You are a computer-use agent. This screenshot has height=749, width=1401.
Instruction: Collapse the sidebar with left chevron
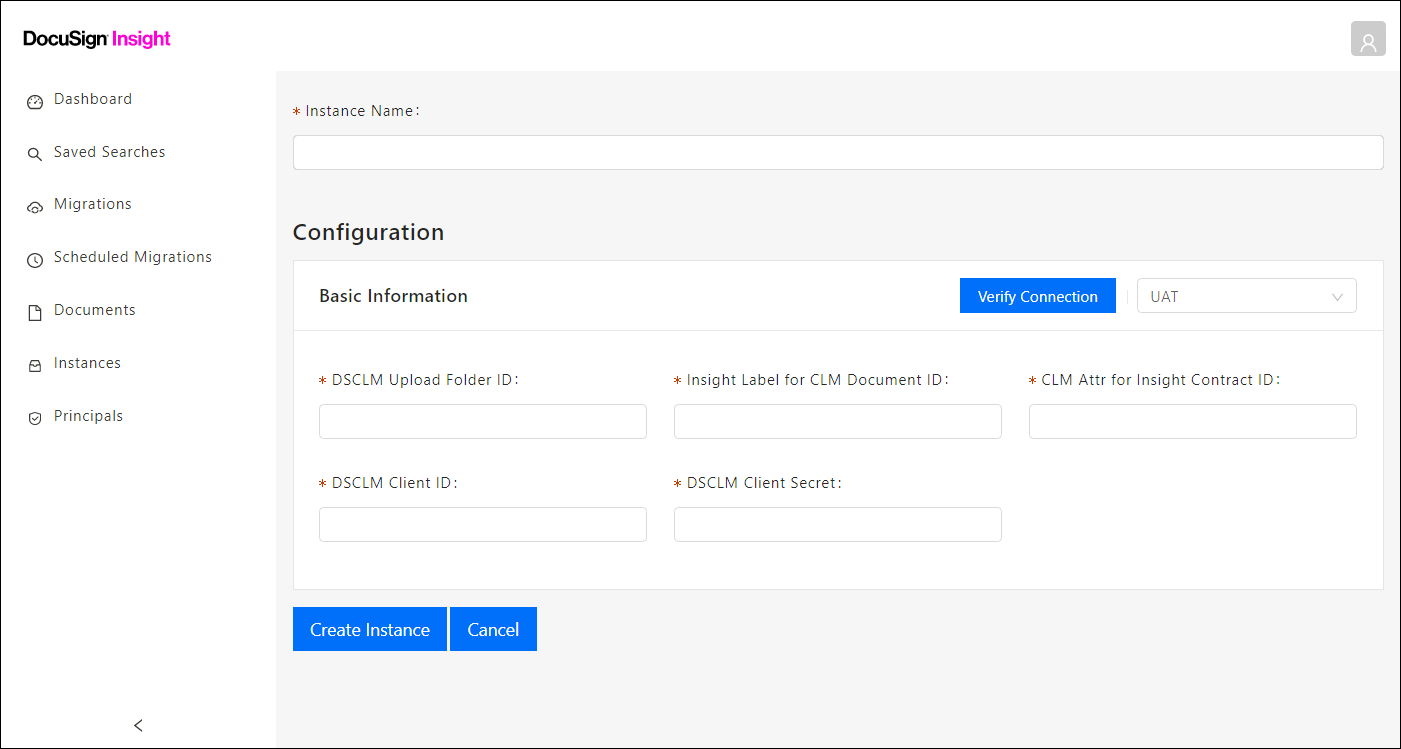tap(138, 725)
